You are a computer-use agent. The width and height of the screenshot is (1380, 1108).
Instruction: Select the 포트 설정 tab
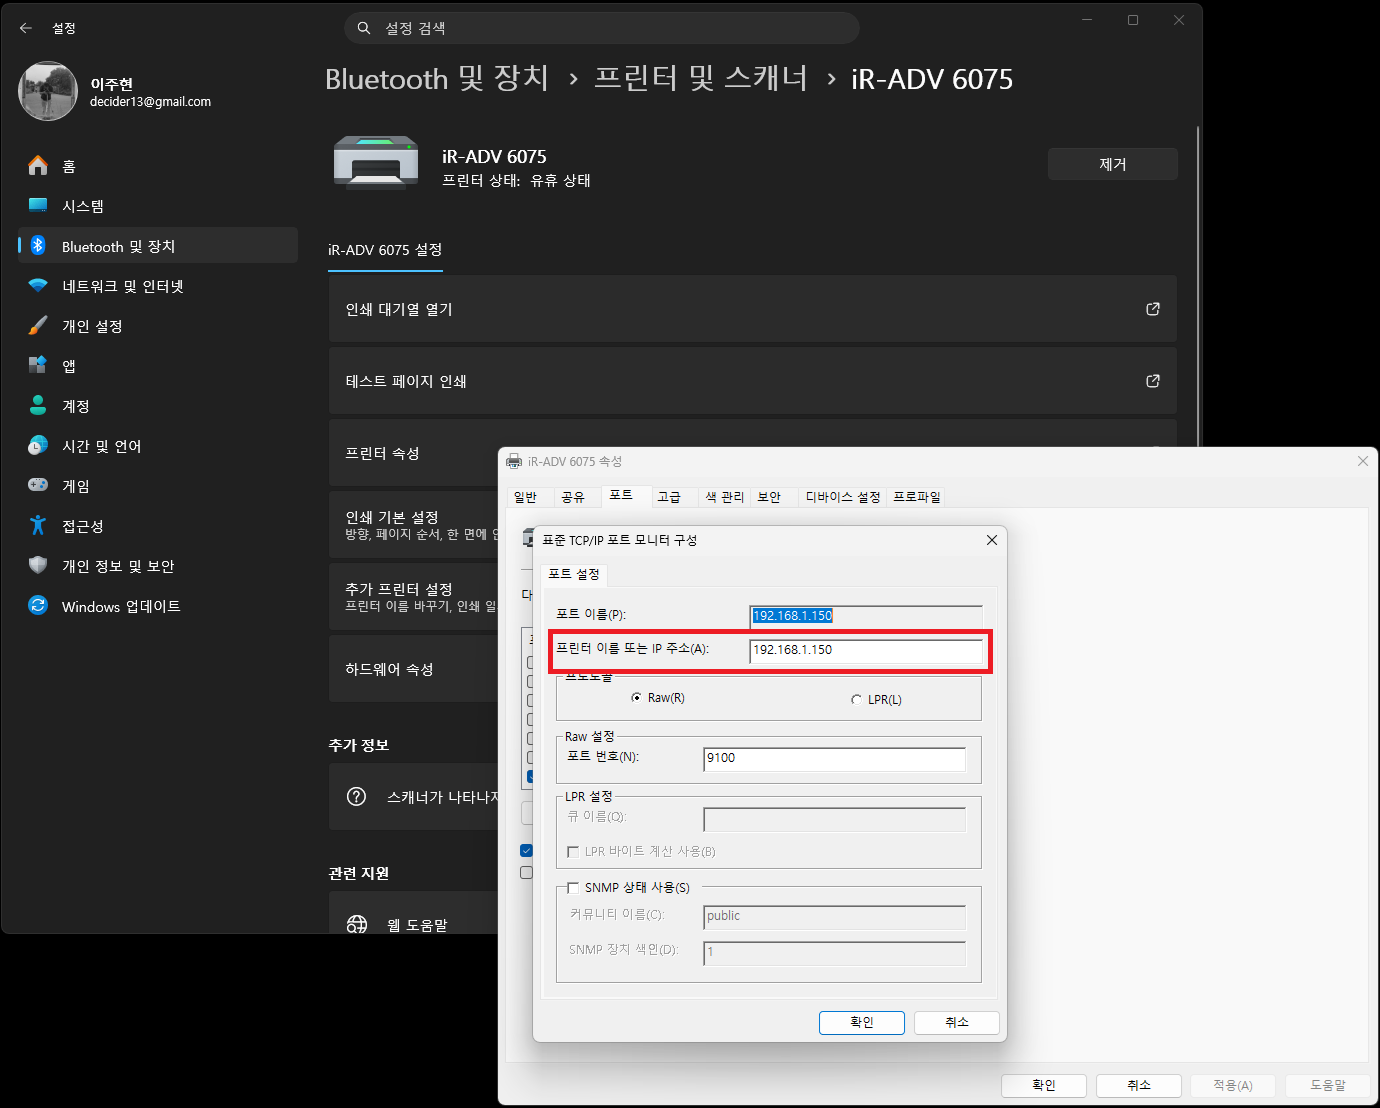574,574
